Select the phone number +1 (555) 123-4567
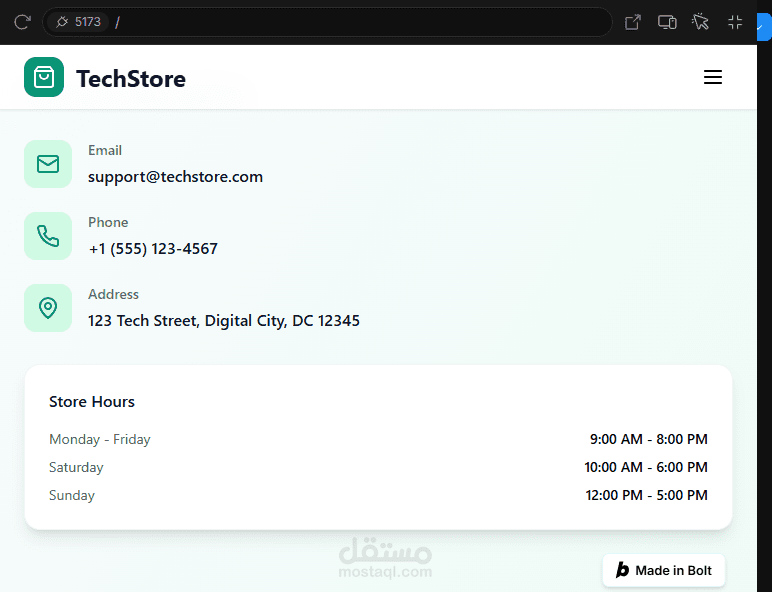Screen dimensions: 772x592 tap(153, 249)
